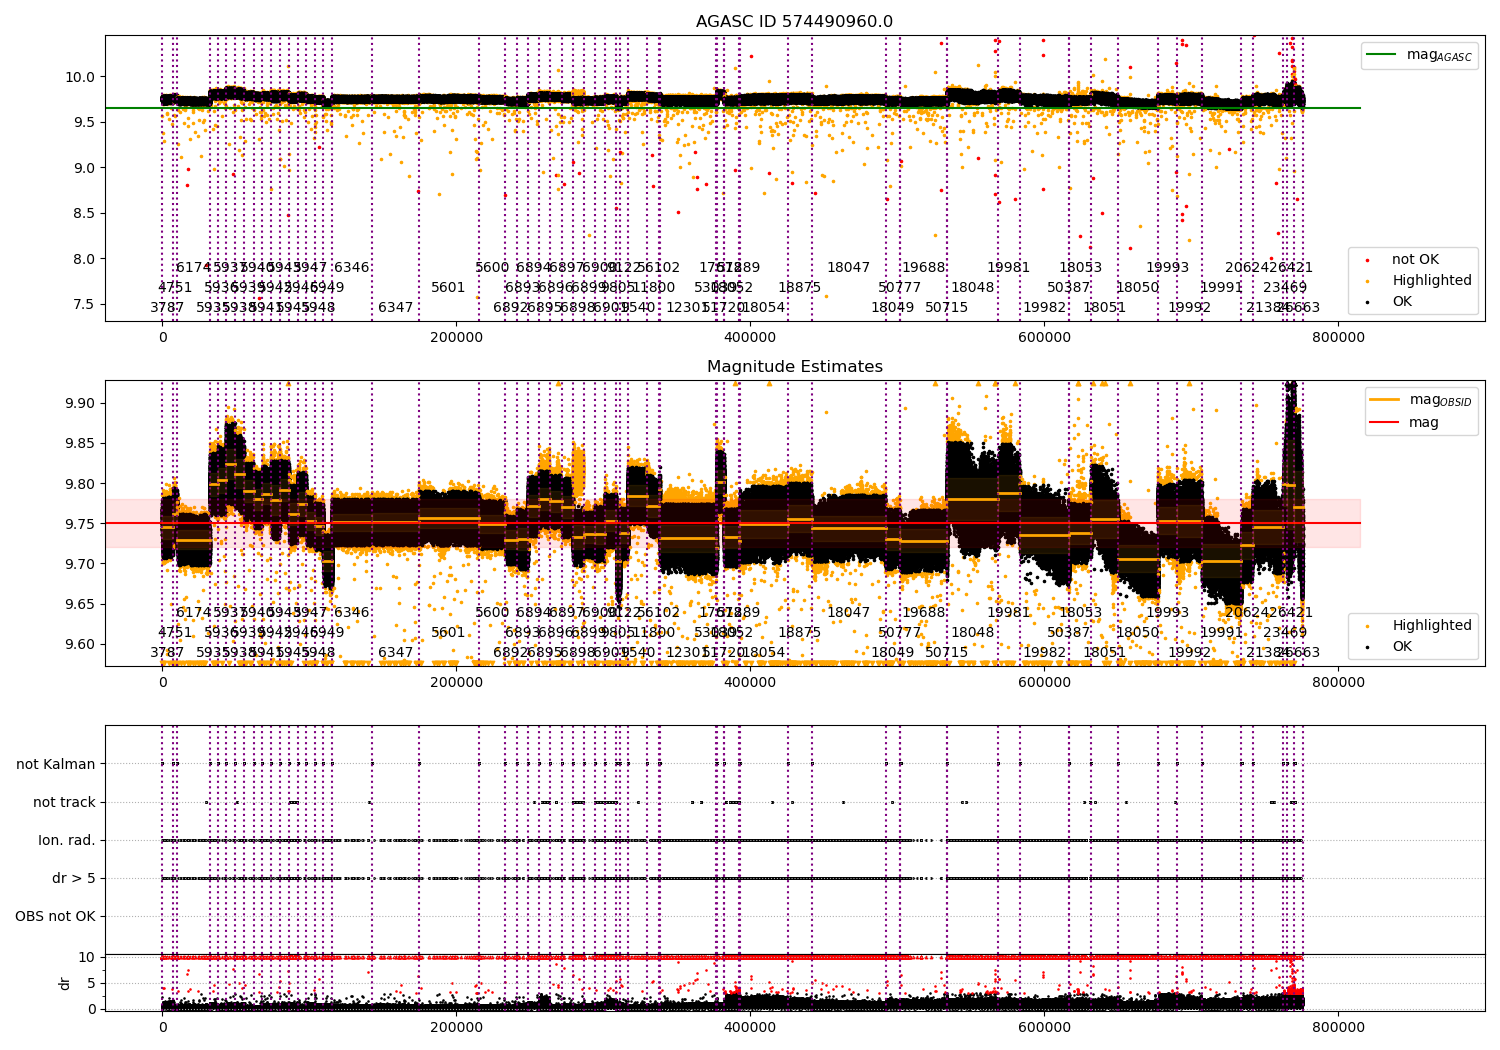Click the 'not OK' legend entry in top plot
The width and height of the screenshot is (1500, 1050).
tap(1415, 259)
